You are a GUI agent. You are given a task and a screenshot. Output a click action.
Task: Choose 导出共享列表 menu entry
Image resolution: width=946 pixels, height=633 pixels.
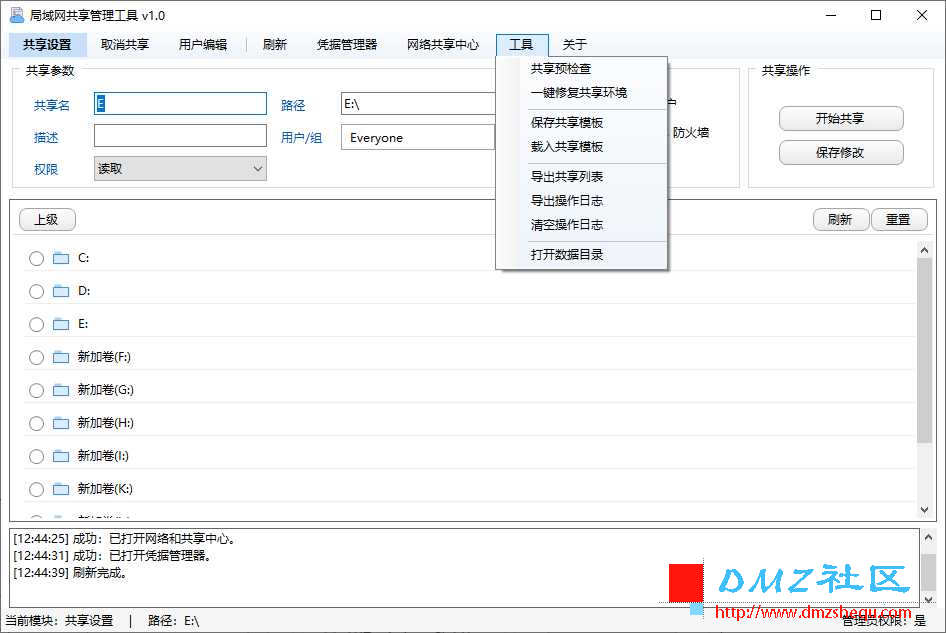click(567, 177)
